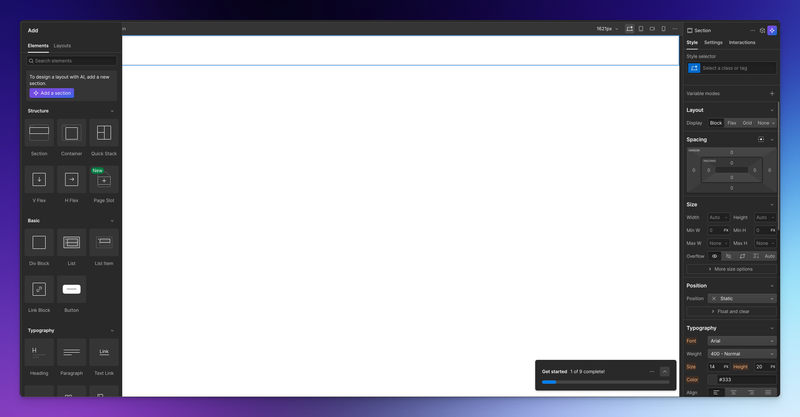Add a variable mode with plus icon
The image size is (800, 417).
[772, 93]
